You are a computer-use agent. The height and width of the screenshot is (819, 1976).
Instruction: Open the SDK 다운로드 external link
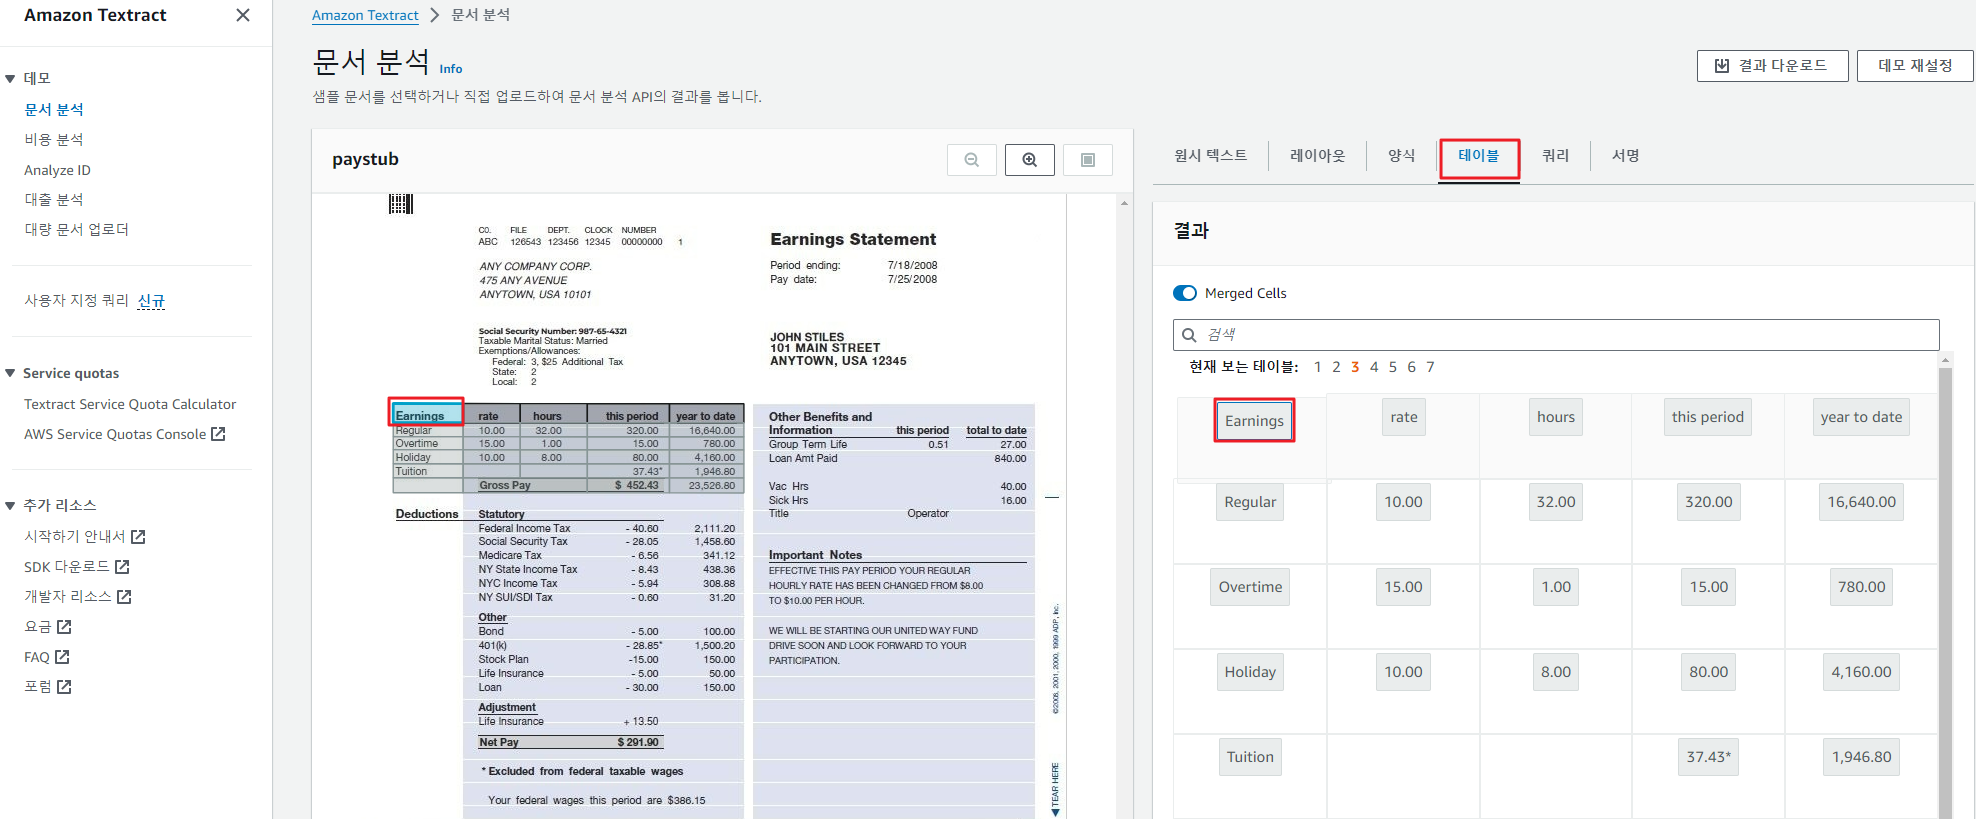tap(77, 566)
